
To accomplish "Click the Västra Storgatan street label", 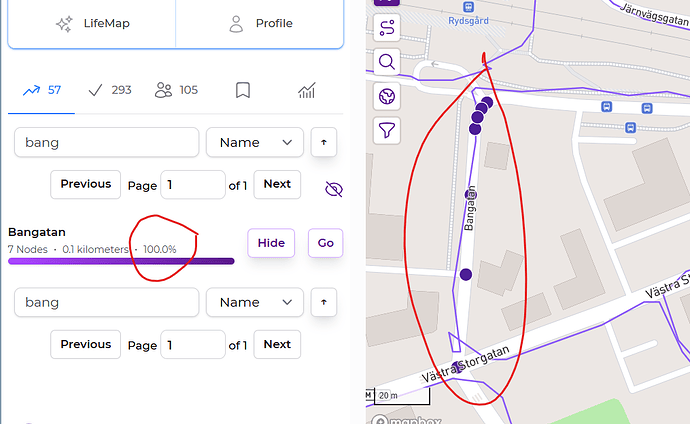I will pos(466,364).
